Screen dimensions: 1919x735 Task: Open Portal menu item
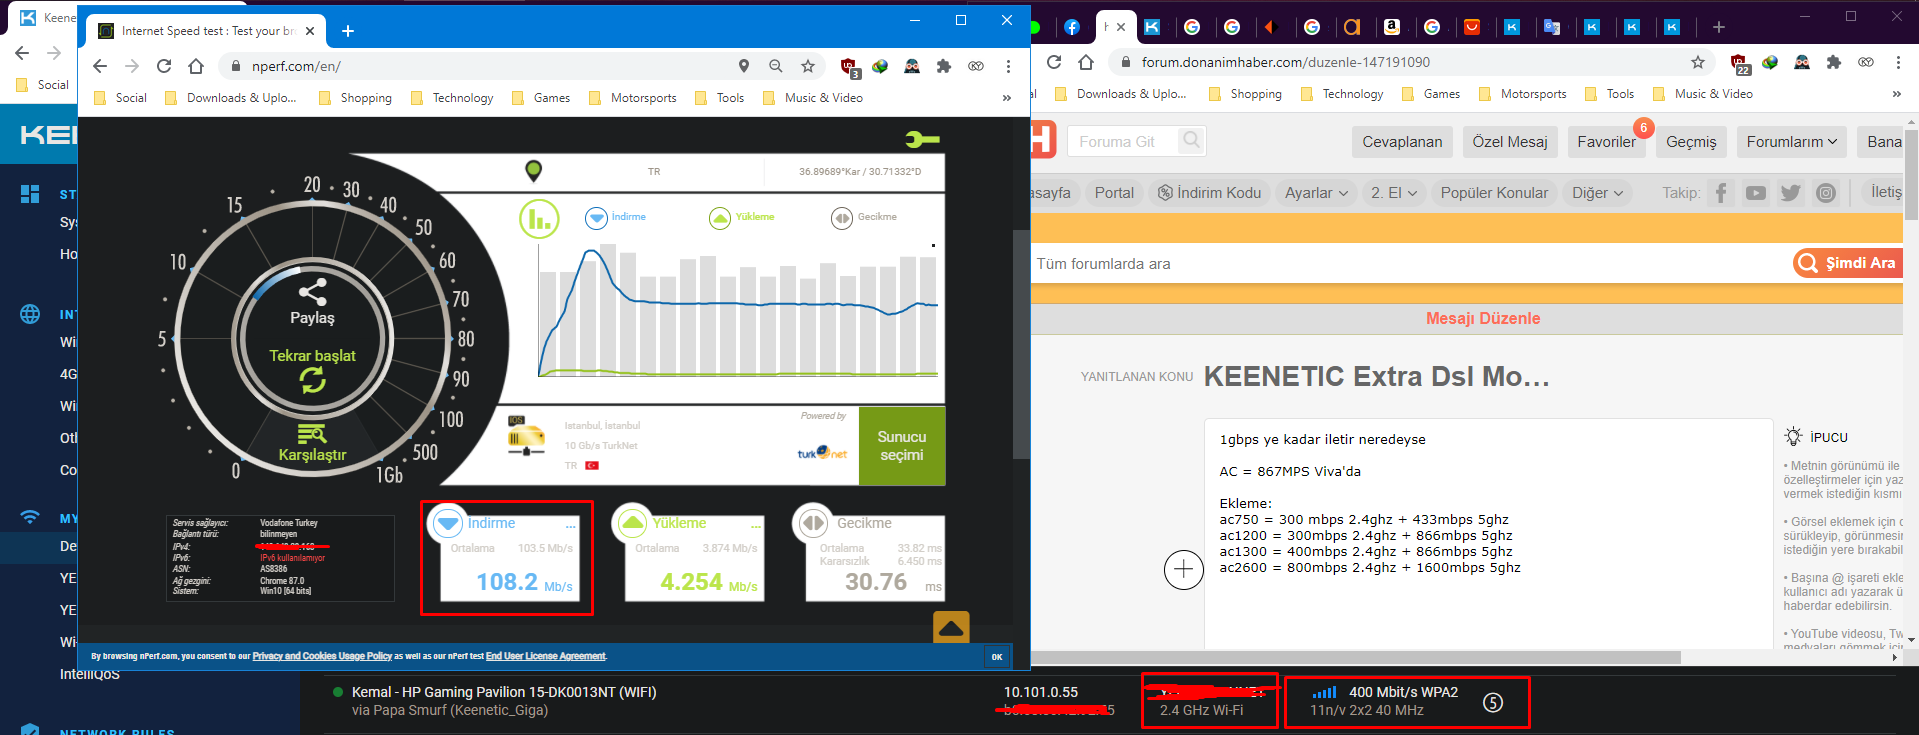[x=1114, y=193]
